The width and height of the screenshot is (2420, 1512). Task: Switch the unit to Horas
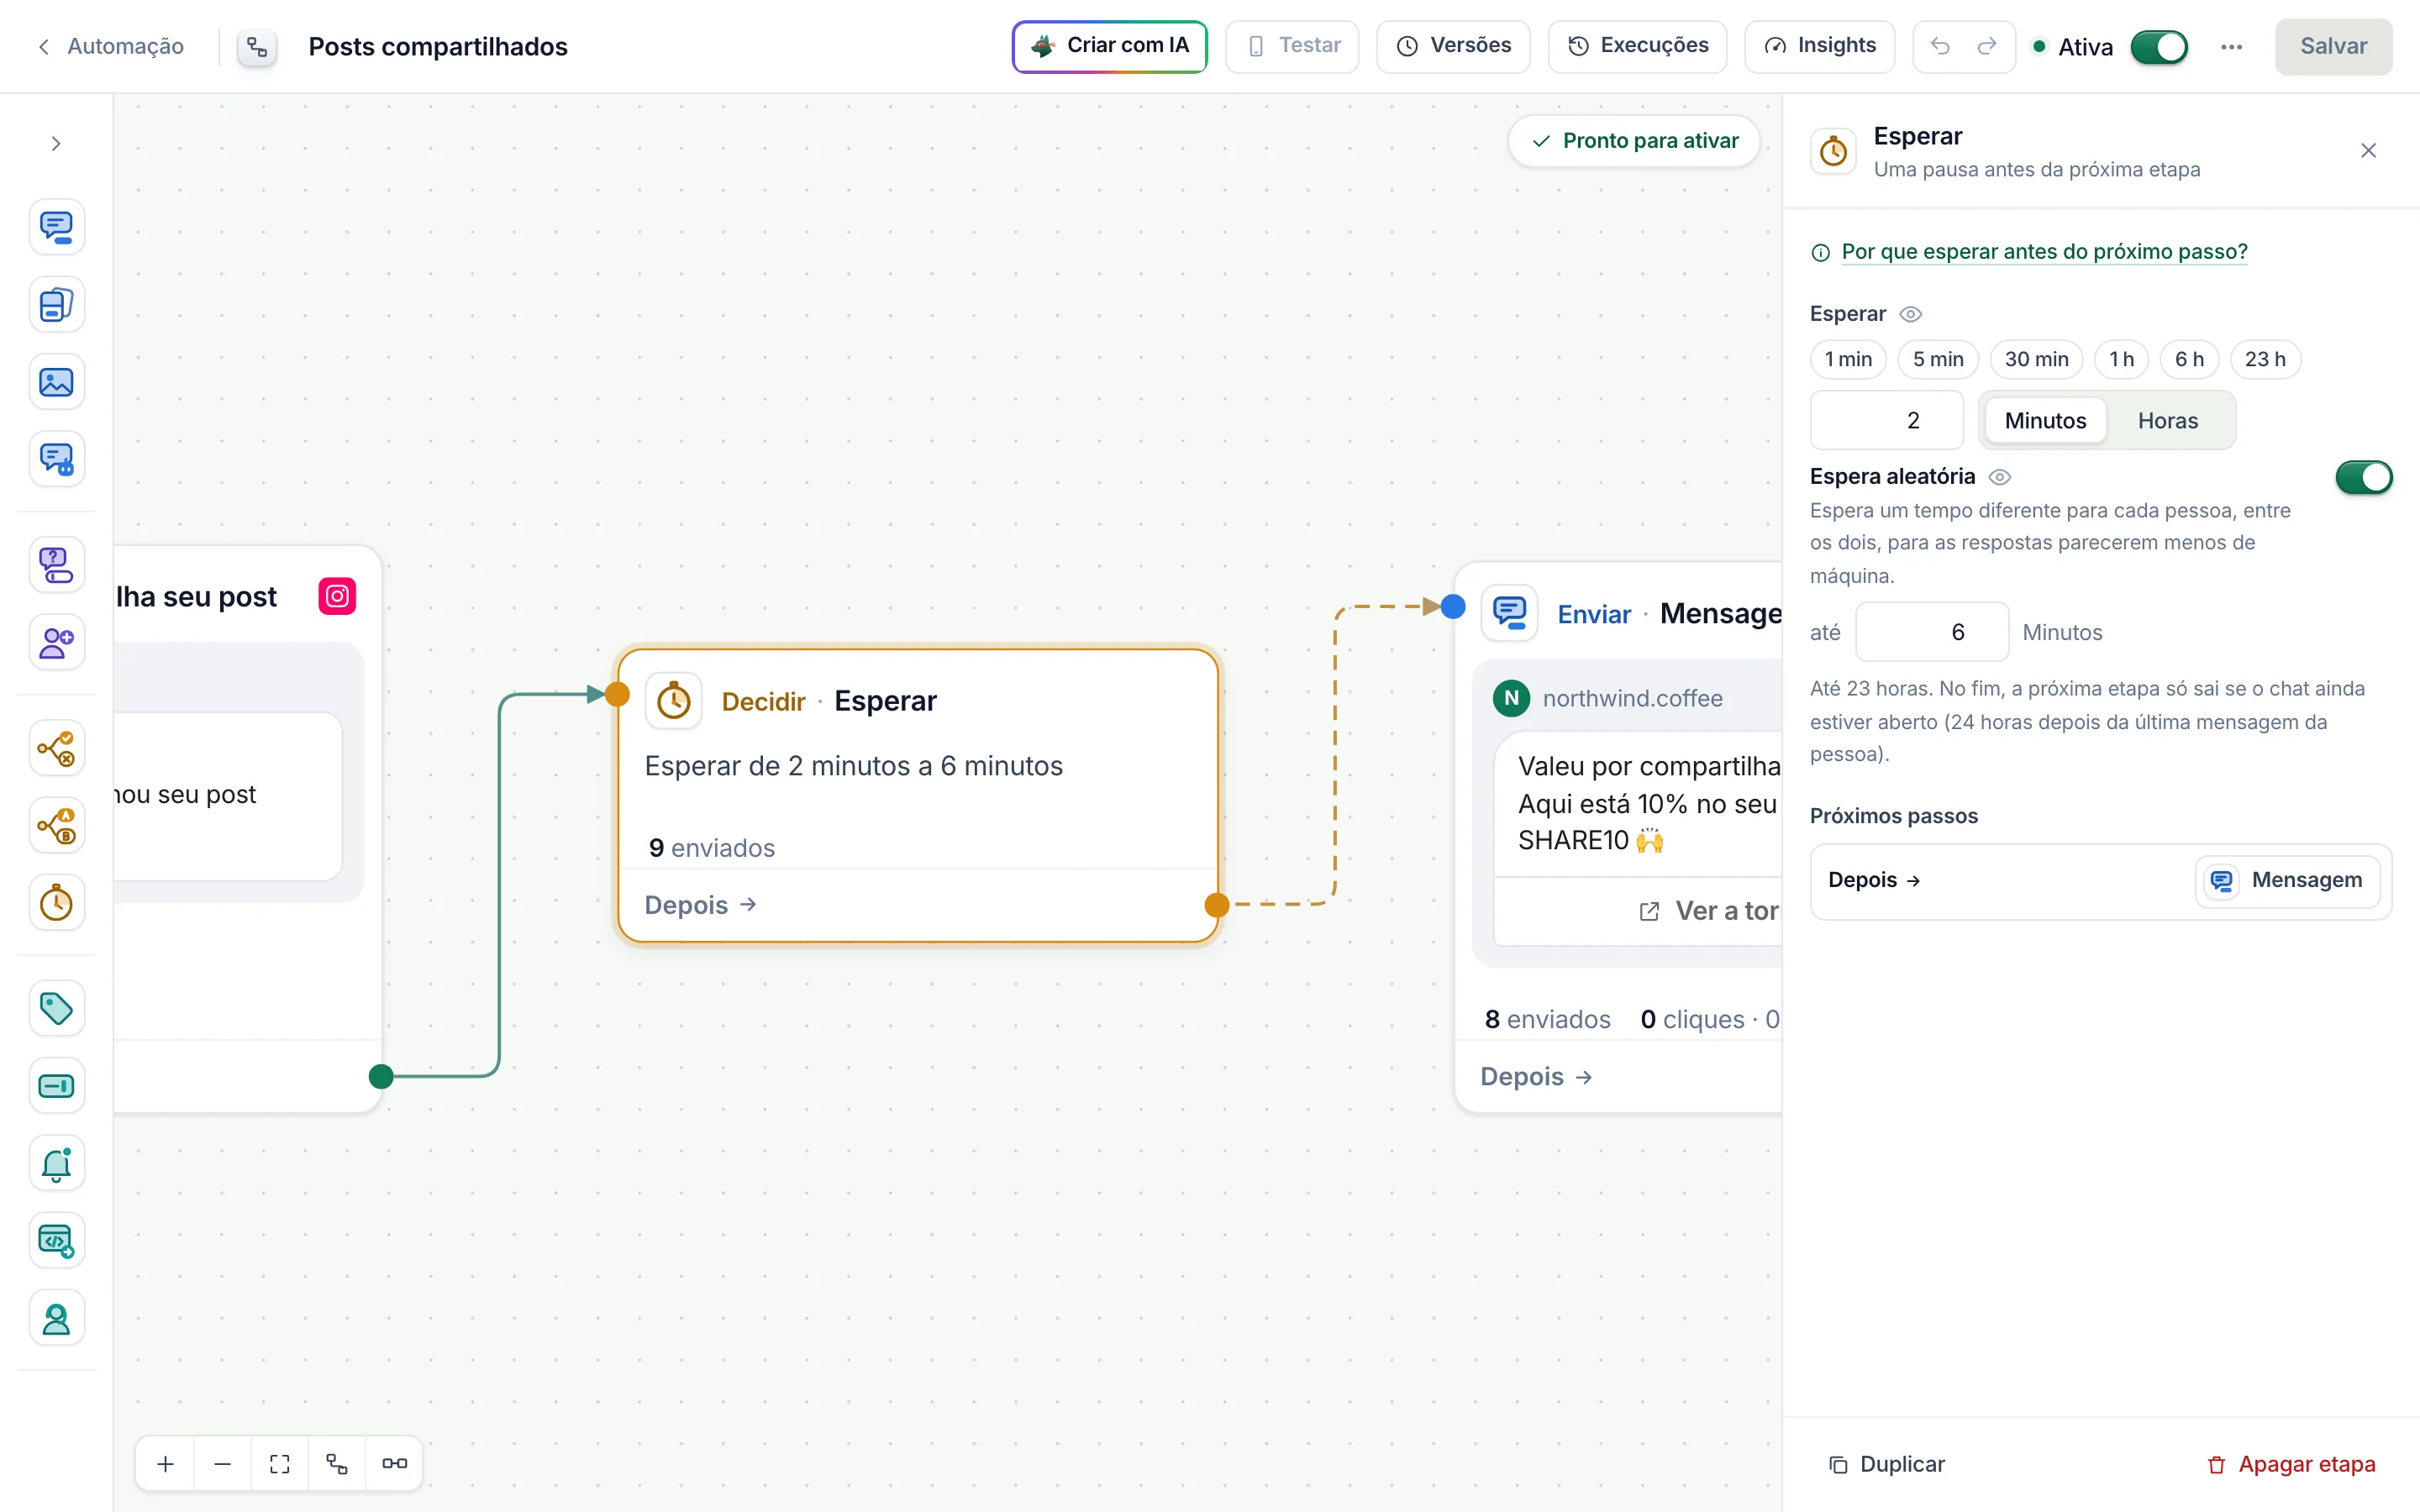pos(2167,421)
